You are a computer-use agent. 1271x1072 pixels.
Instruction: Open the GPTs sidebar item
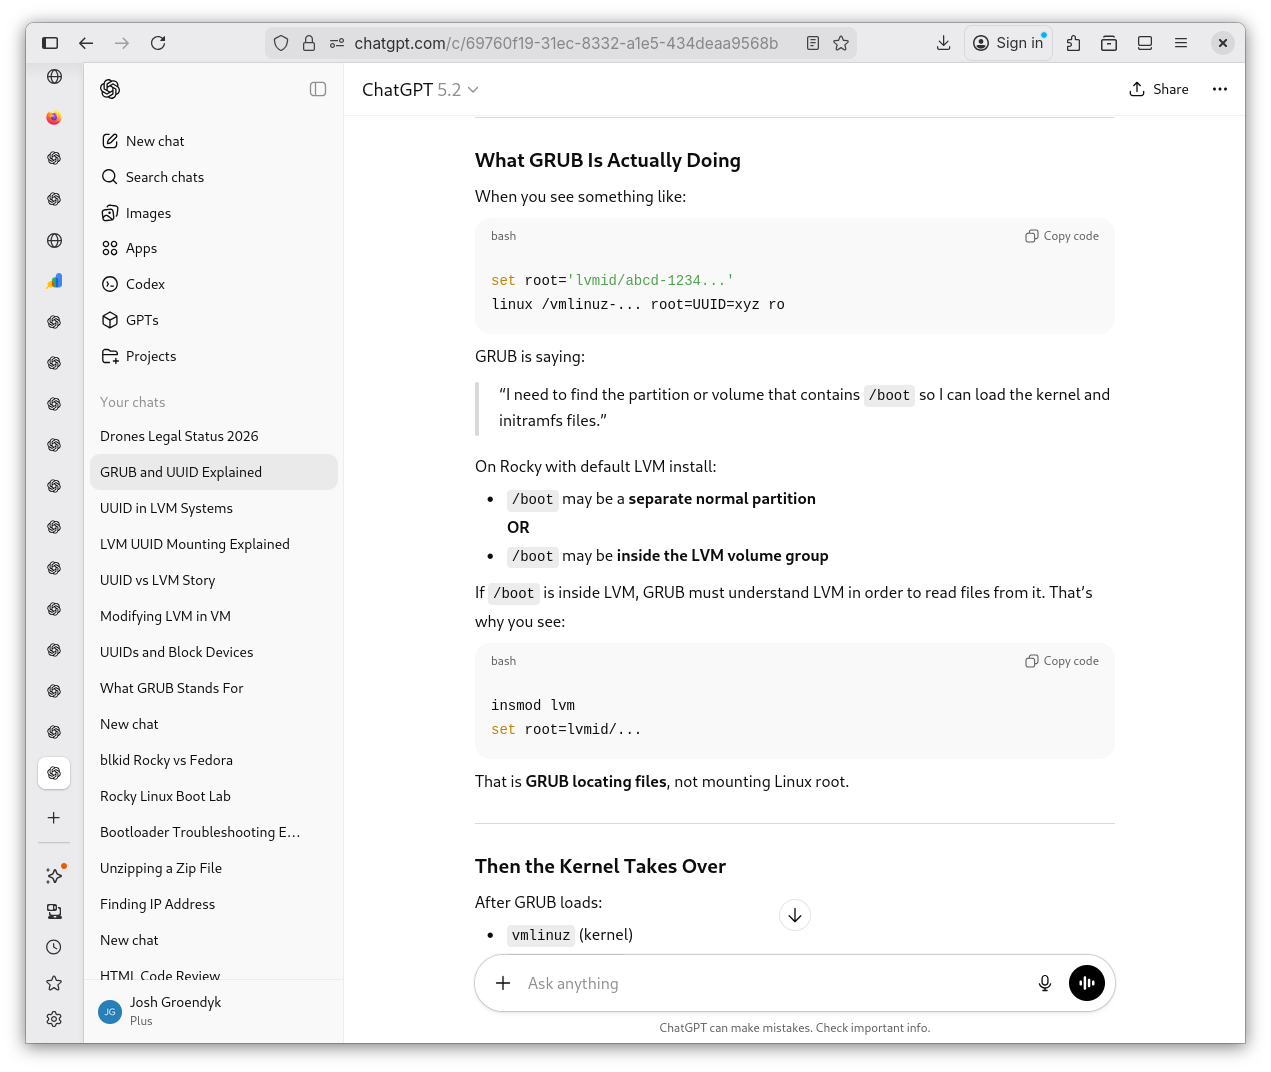click(142, 320)
